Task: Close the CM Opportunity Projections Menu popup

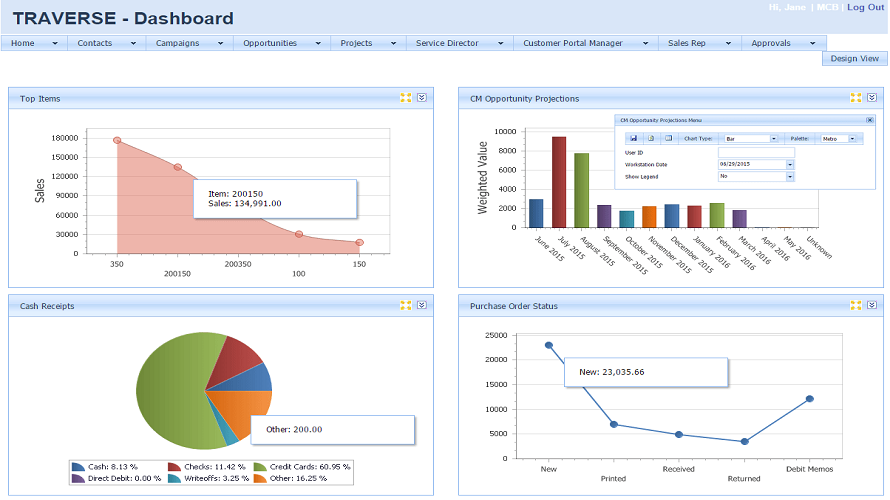Action: click(x=868, y=119)
